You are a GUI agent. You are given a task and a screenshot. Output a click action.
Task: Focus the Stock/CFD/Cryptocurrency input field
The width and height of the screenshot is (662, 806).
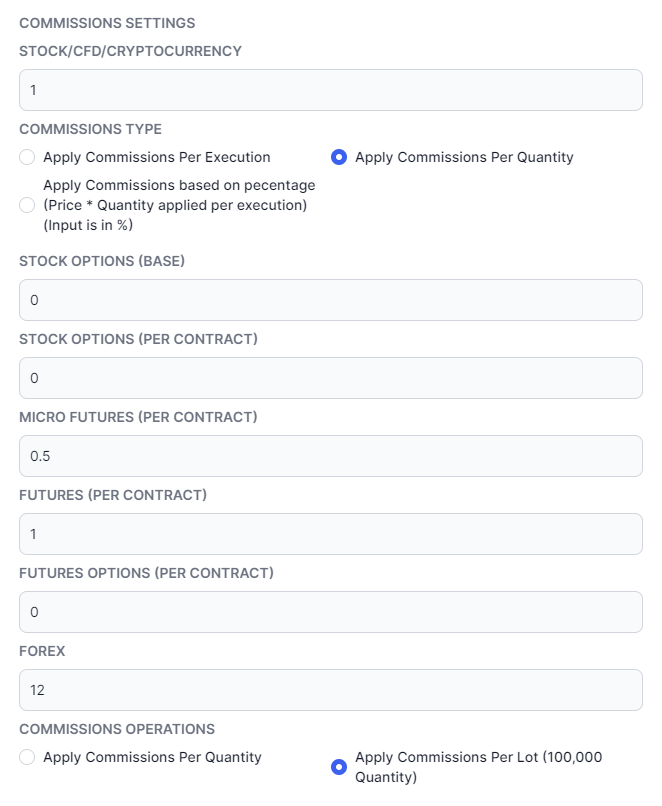[331, 90]
